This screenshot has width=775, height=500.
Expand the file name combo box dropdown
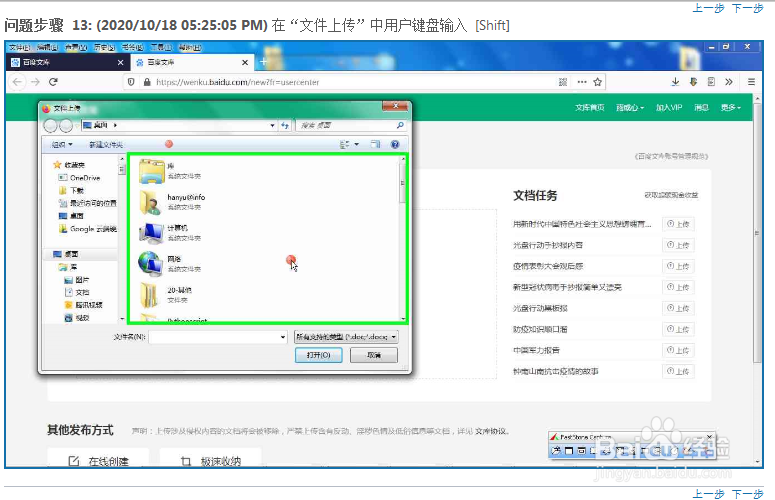click(x=283, y=337)
